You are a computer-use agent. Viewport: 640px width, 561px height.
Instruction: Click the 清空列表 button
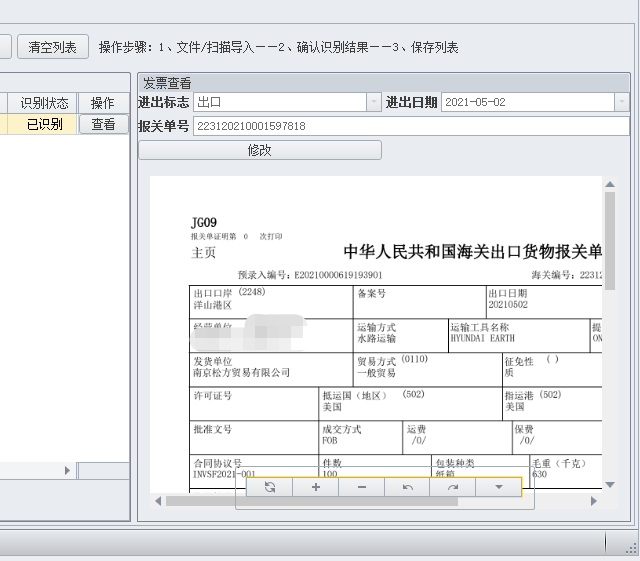coord(53,47)
